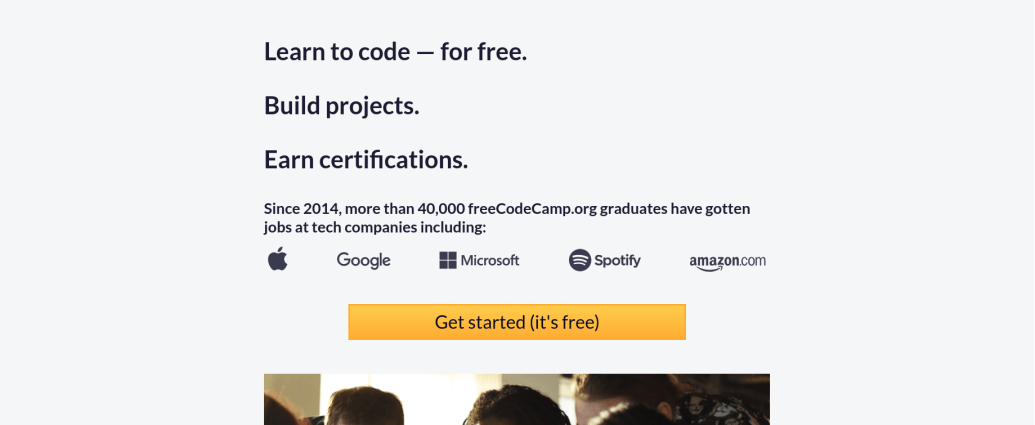The width and height of the screenshot is (1035, 425).
Task: Click the "Learn to code — for free." heading
Action: pos(395,51)
